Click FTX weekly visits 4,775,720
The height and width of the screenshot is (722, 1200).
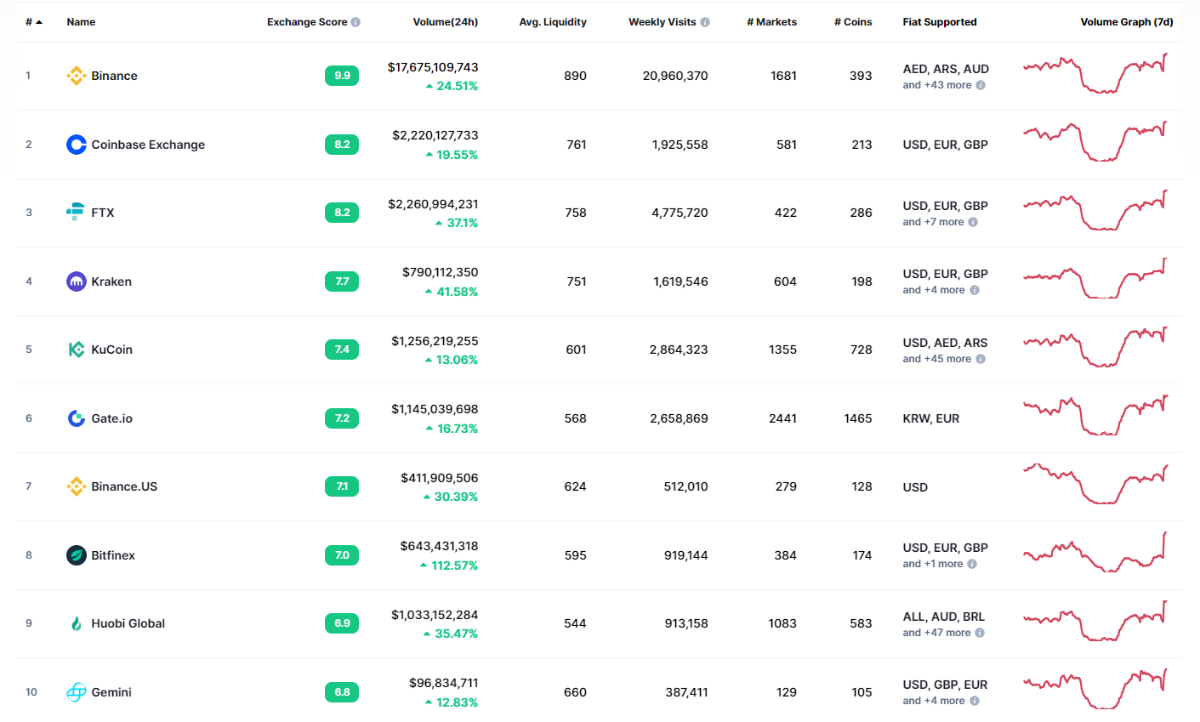[x=679, y=213]
